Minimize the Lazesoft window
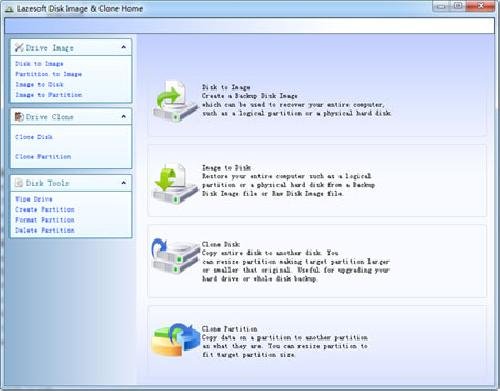The width and height of the screenshot is (500, 391). (440, 6)
